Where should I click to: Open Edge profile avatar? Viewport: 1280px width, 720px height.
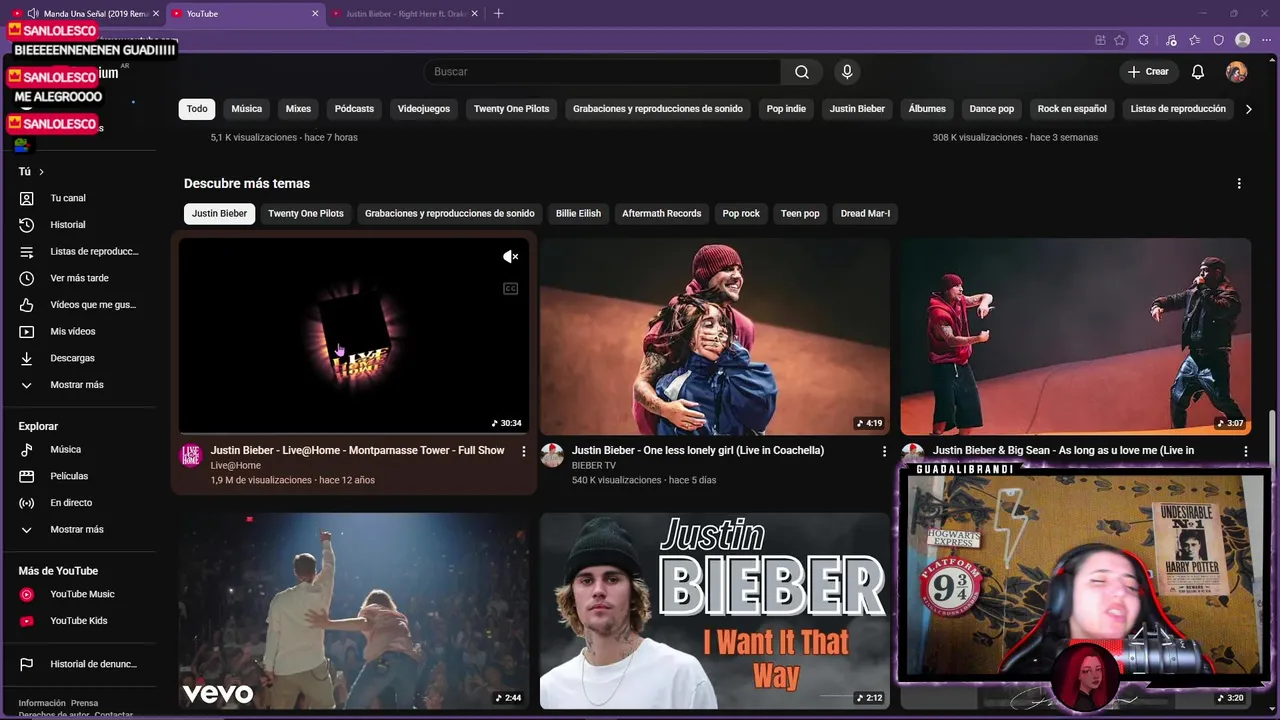tap(1243, 40)
